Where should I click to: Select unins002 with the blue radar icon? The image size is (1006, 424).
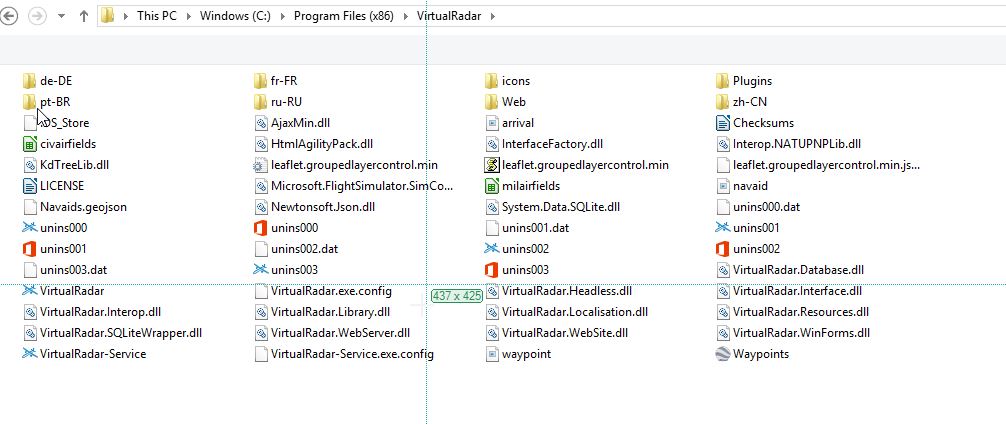(517, 249)
